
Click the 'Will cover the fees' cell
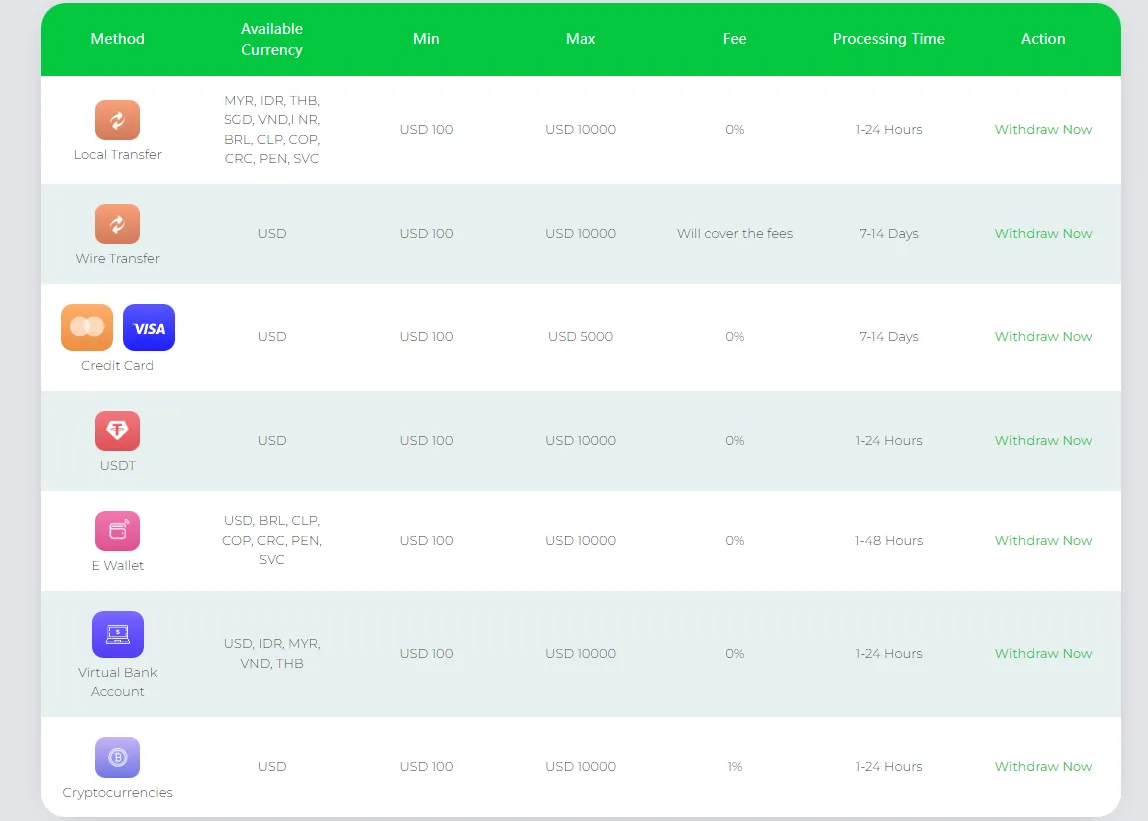734,234
